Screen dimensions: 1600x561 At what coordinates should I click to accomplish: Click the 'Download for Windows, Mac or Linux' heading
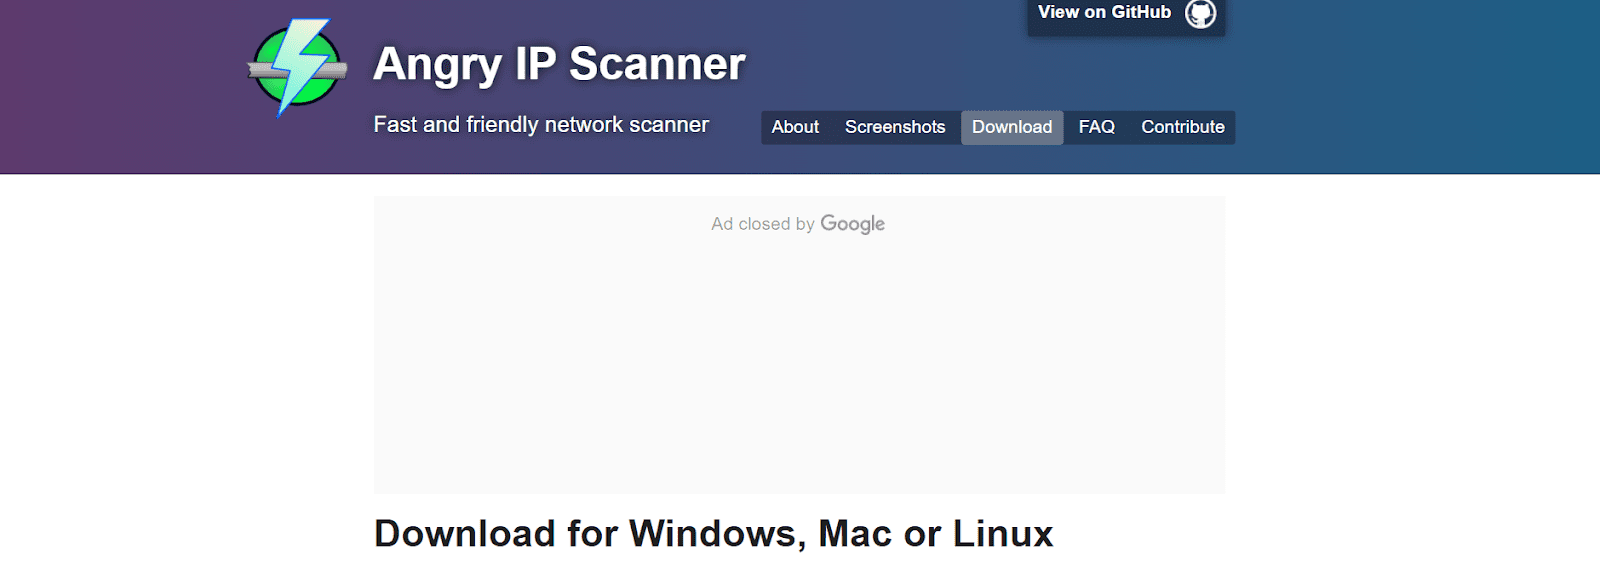714,533
